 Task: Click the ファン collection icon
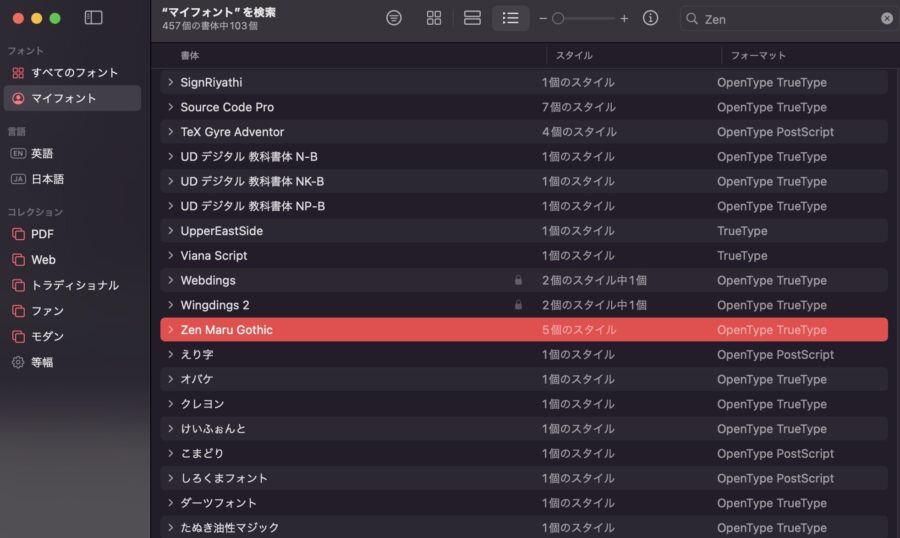tap(18, 311)
